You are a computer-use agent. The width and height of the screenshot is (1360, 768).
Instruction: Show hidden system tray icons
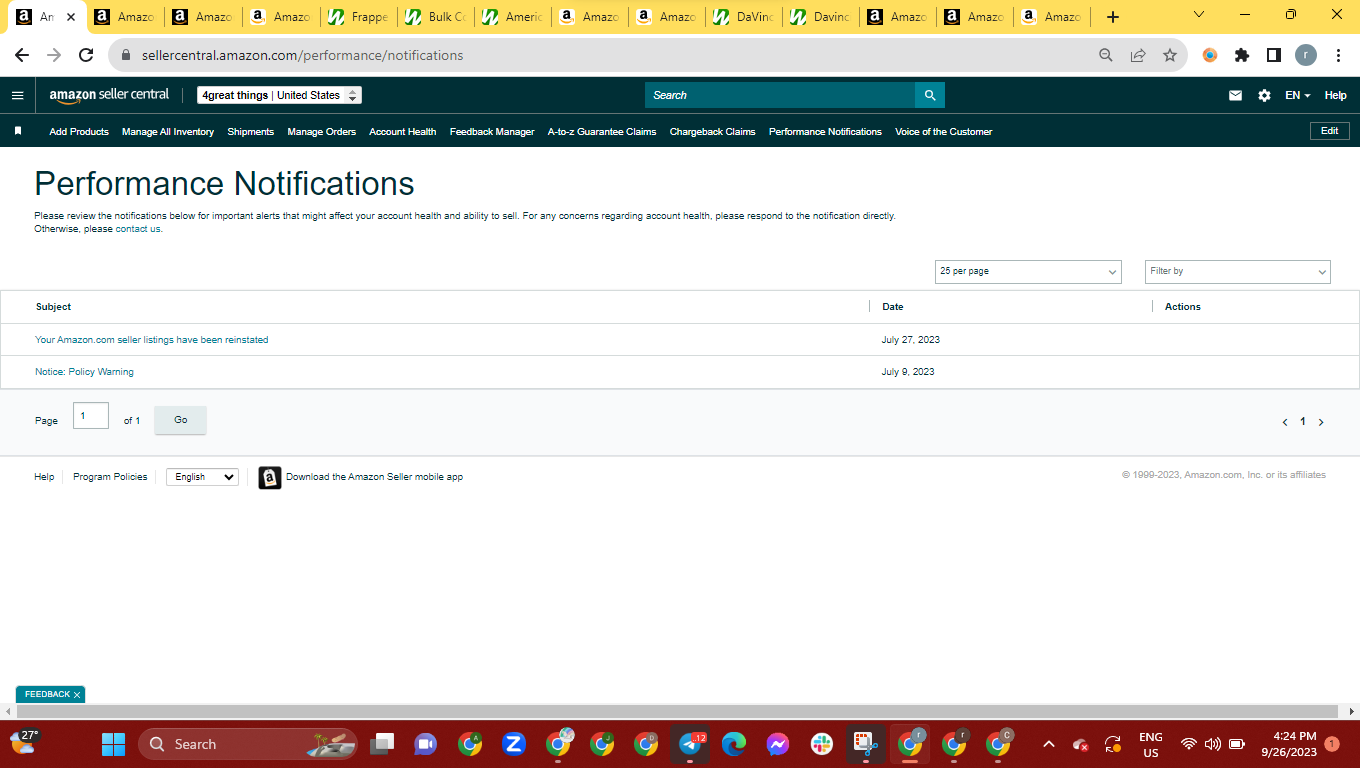pyautogui.click(x=1048, y=744)
